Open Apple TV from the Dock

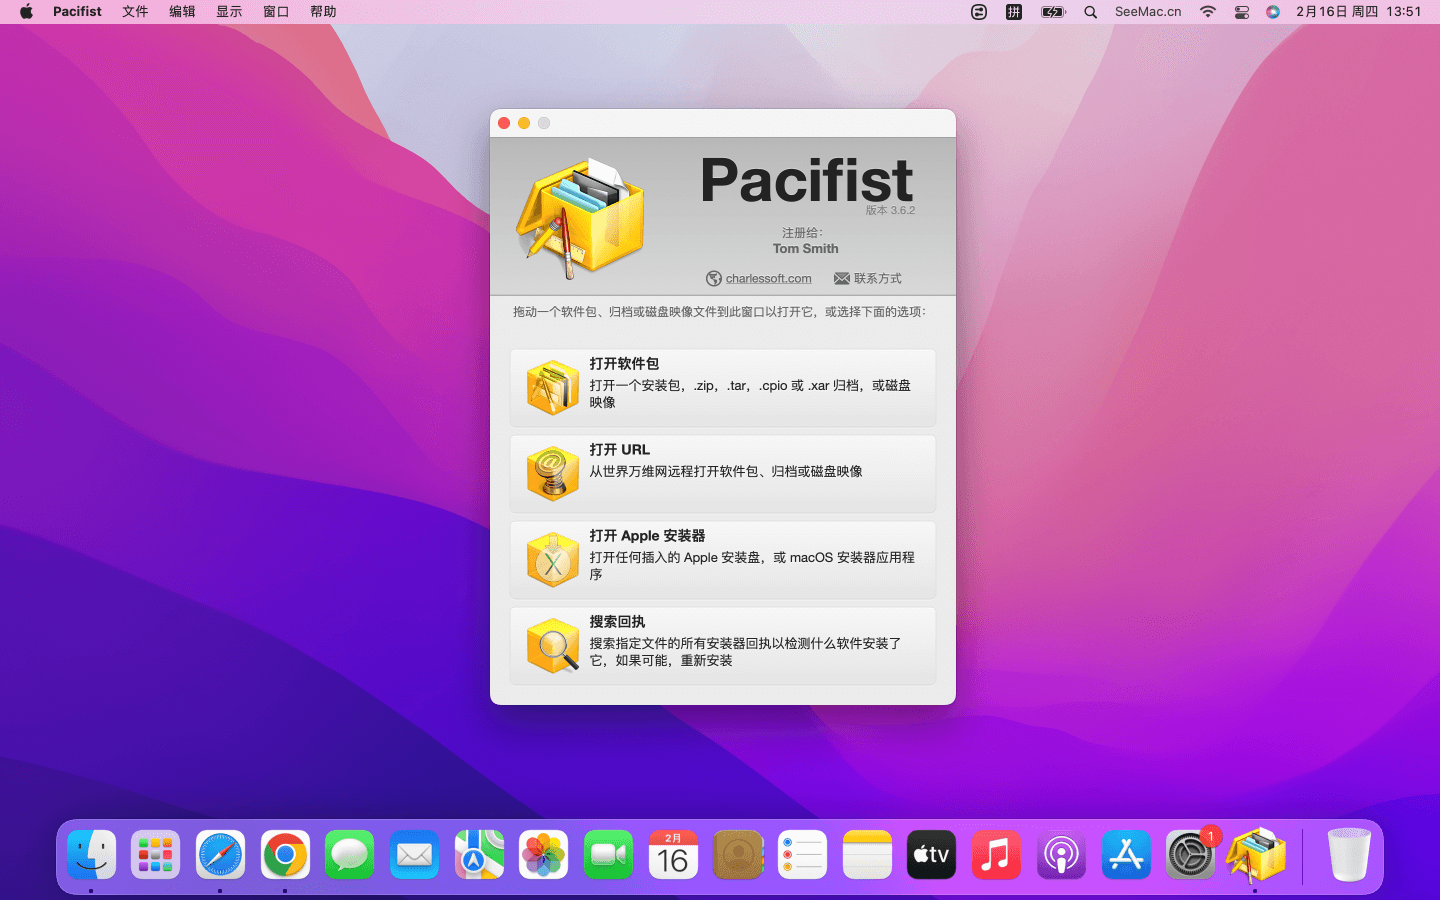click(x=931, y=855)
